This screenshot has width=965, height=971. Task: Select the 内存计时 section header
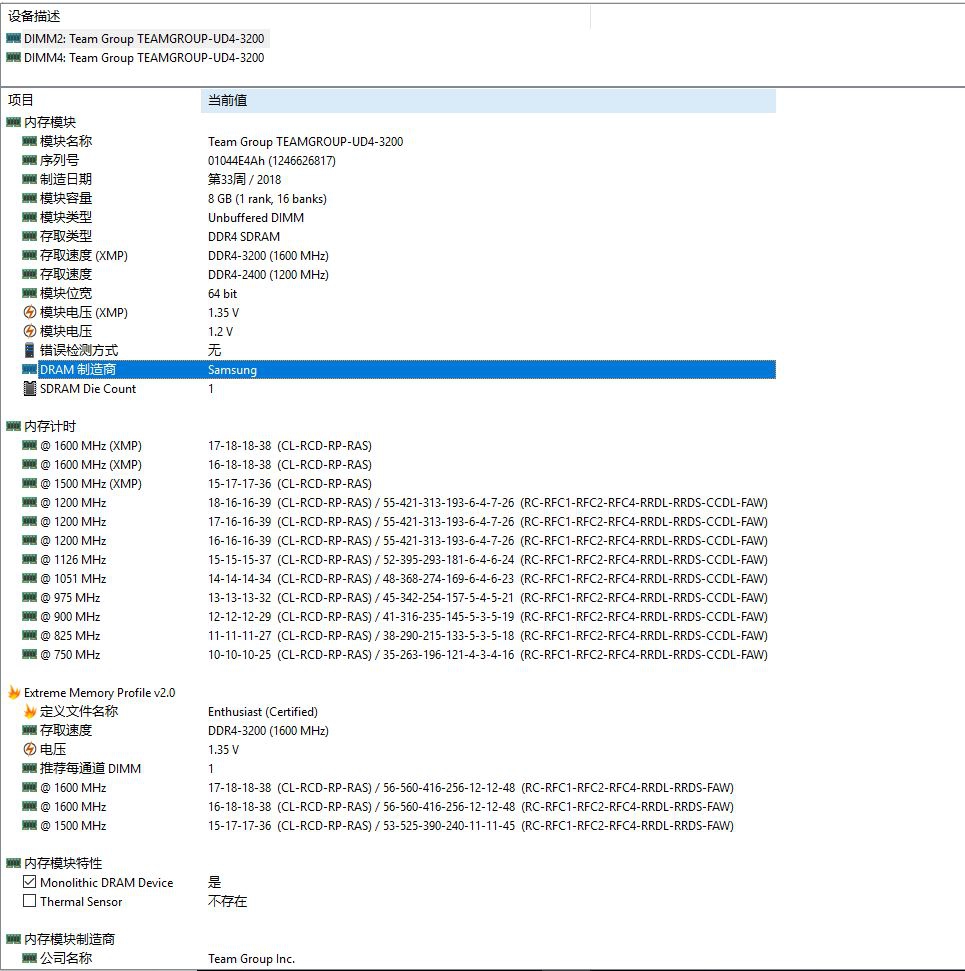50,426
